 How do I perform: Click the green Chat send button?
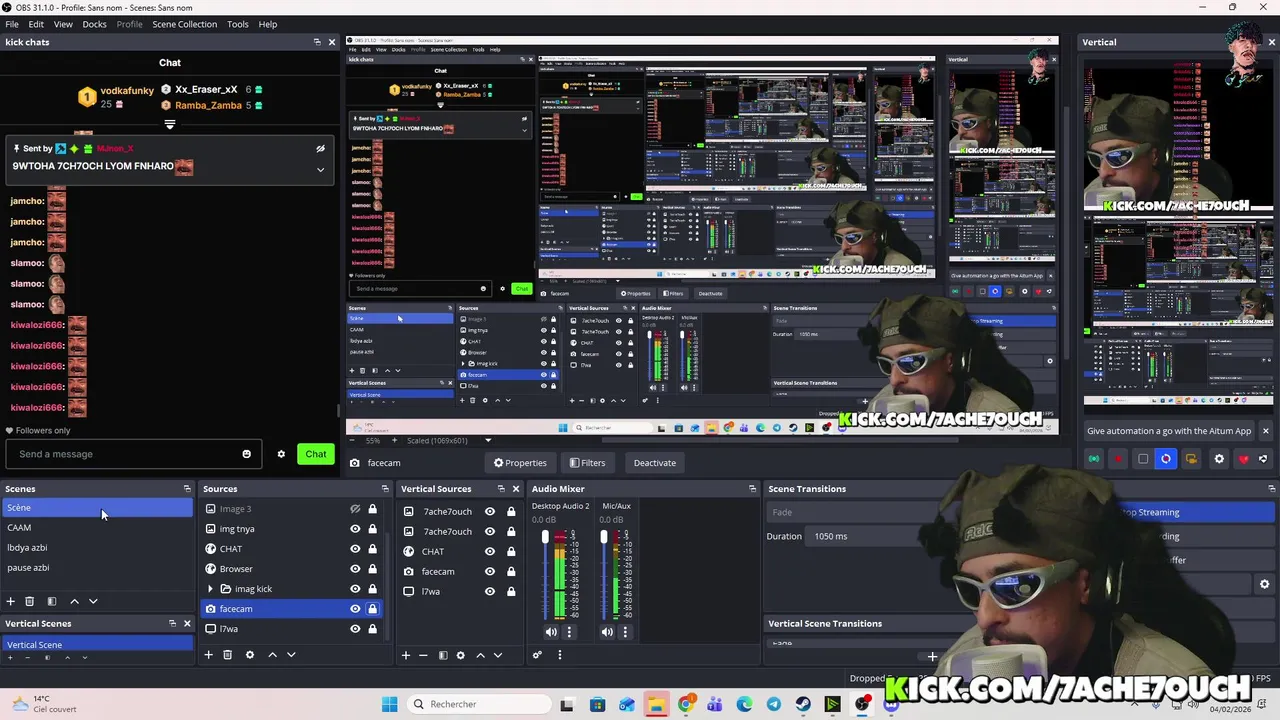pos(316,454)
